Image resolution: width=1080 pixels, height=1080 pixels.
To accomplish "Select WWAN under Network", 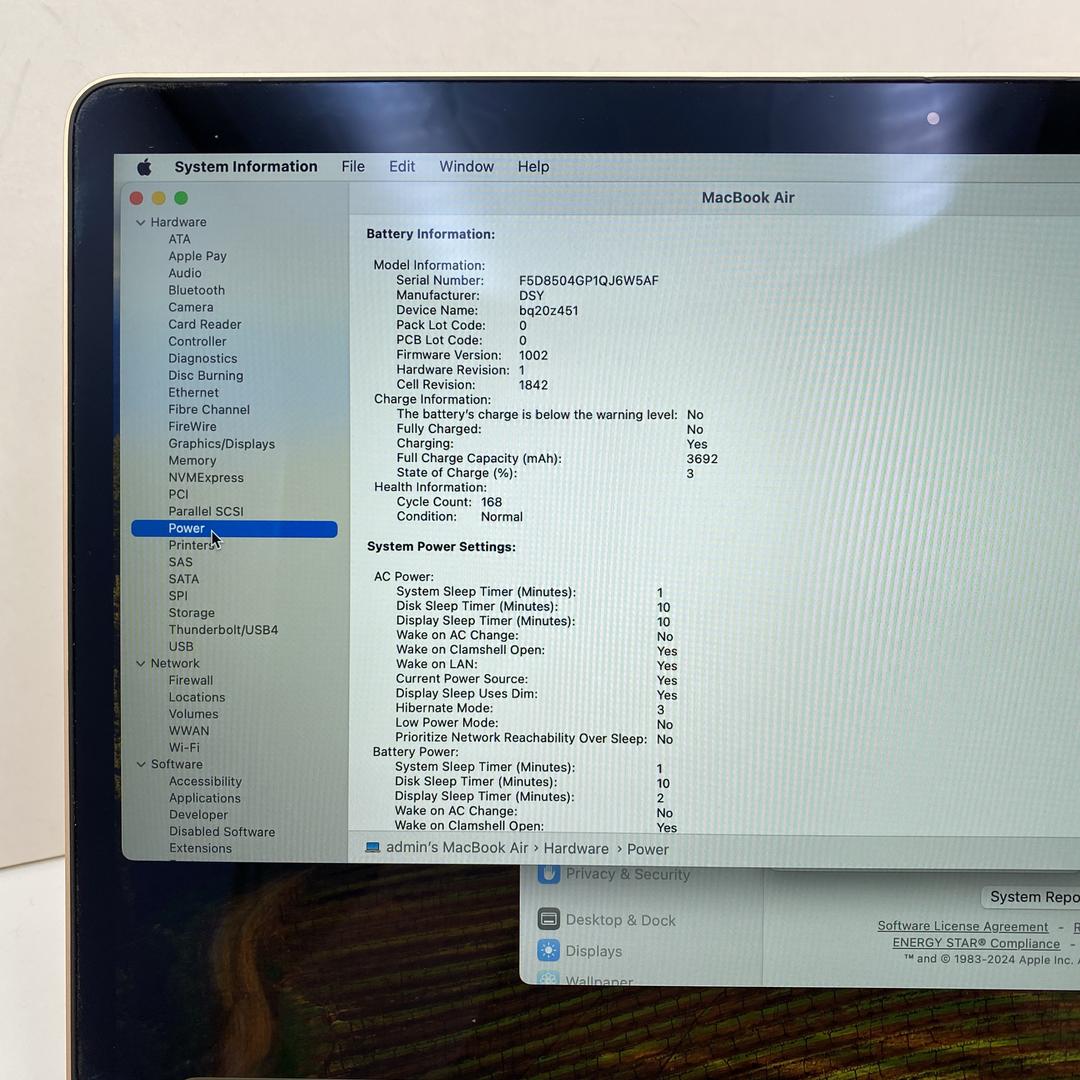I will (x=189, y=731).
